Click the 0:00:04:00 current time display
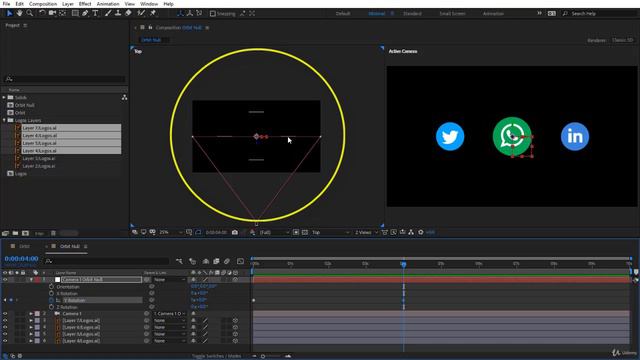 pyautogui.click(x=21, y=259)
